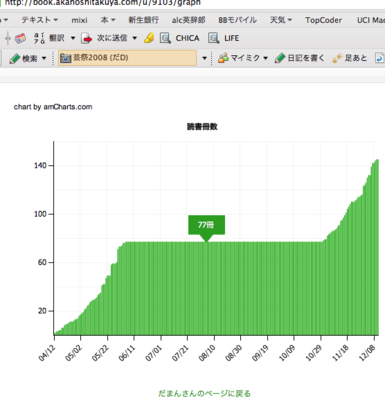Click the 20 y-axis label
Image resolution: width=385 pixels, height=400 pixels.
click(x=42, y=311)
